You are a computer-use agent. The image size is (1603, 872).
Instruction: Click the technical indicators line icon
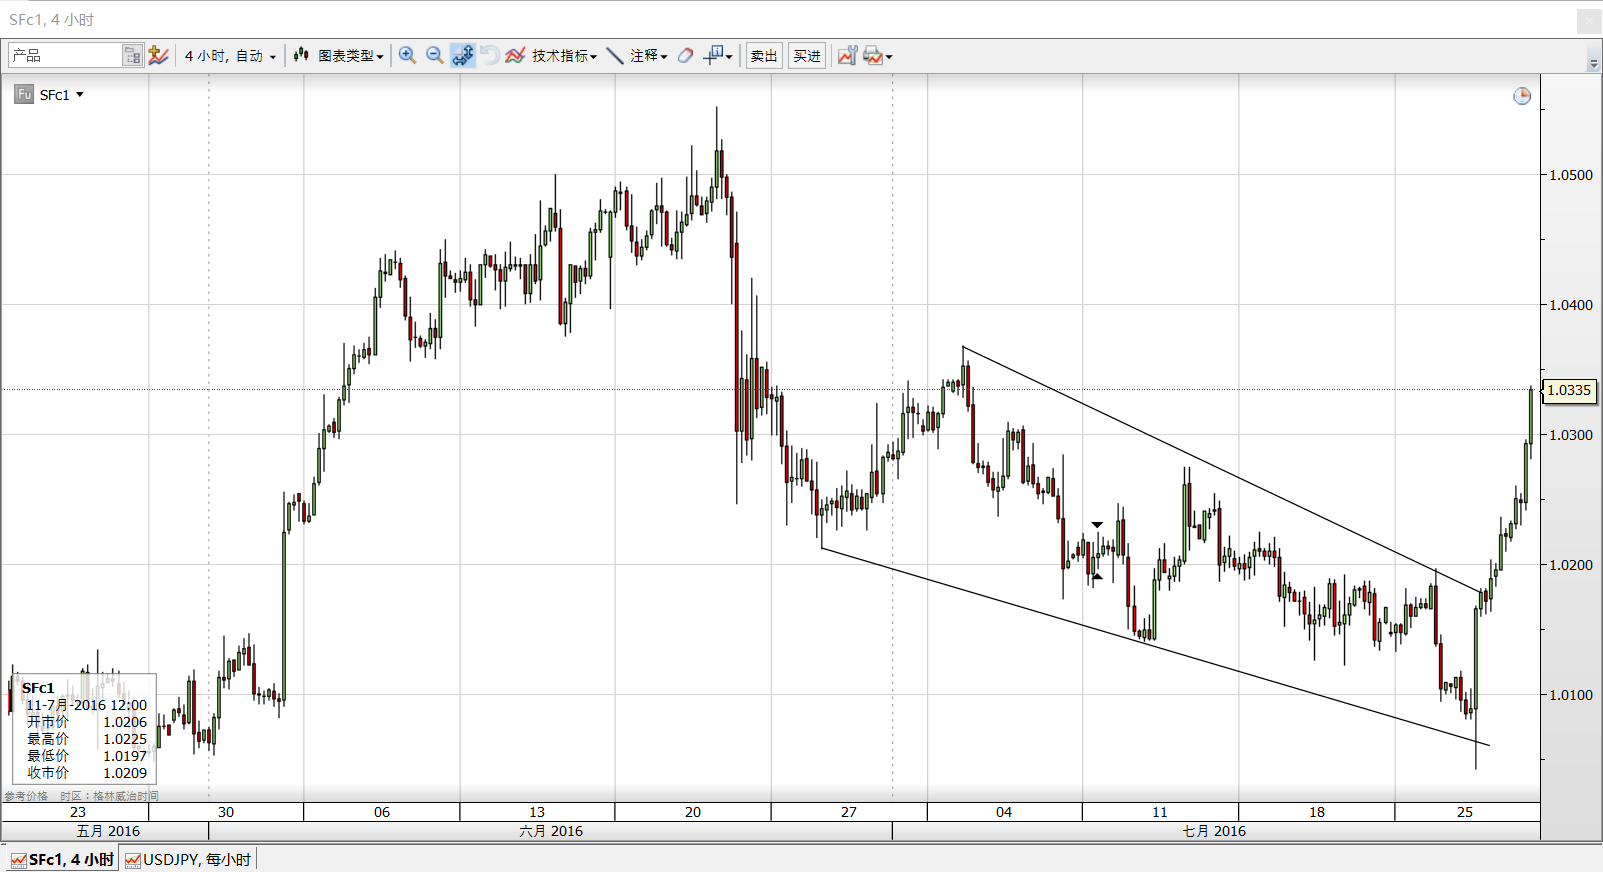tap(515, 56)
